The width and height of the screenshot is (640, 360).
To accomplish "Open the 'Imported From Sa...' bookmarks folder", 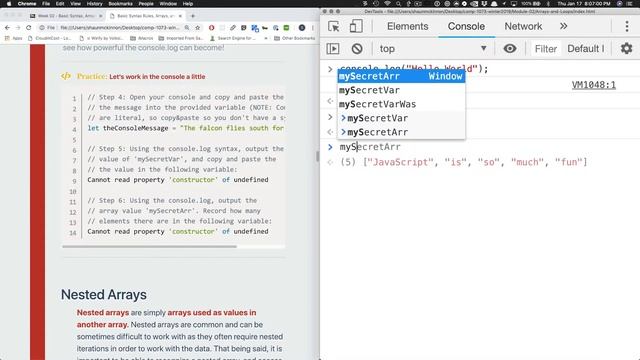I will [180, 38].
